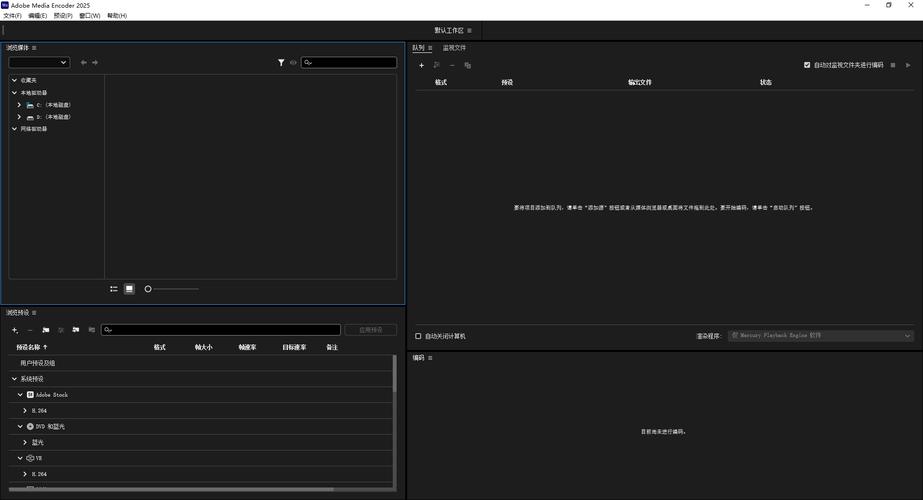
Task: Add output icon in queue toolbar
Action: coord(437,65)
